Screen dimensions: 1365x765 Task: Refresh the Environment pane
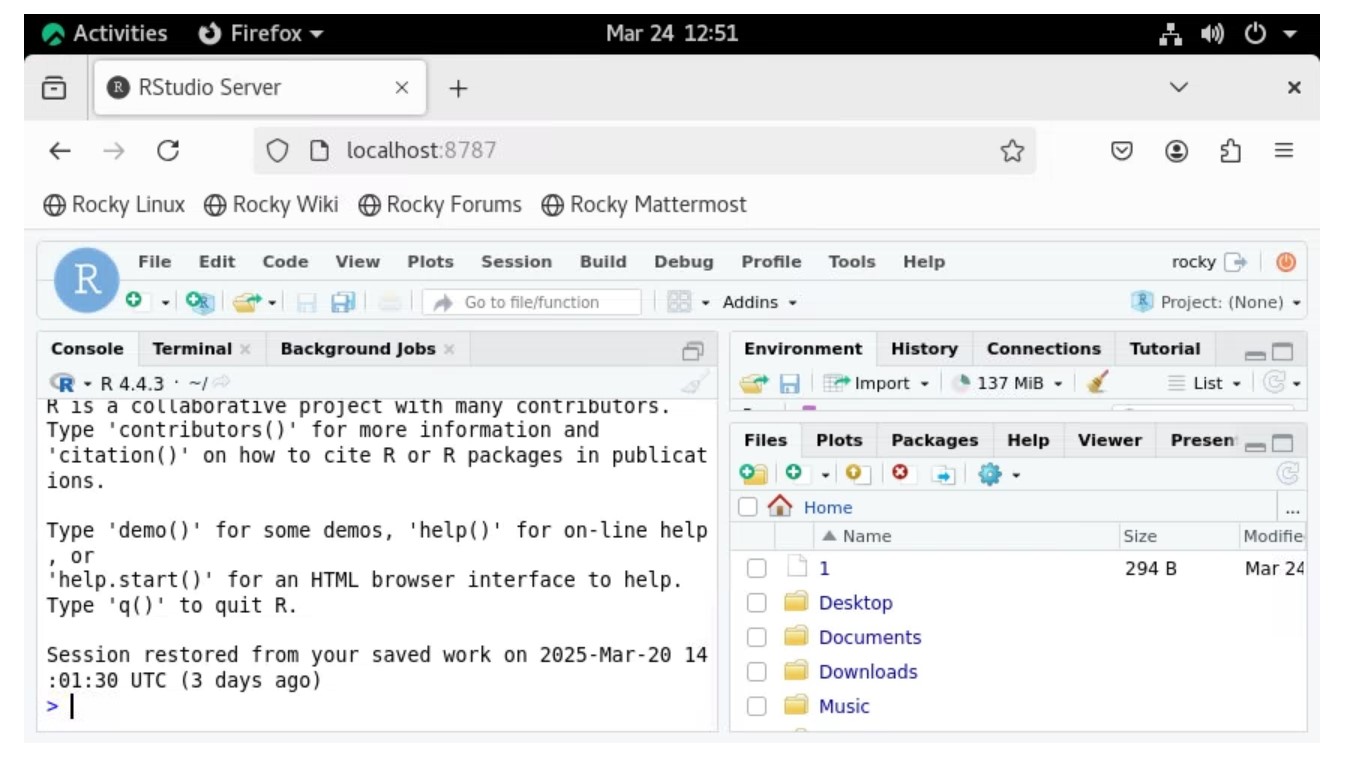(1273, 383)
